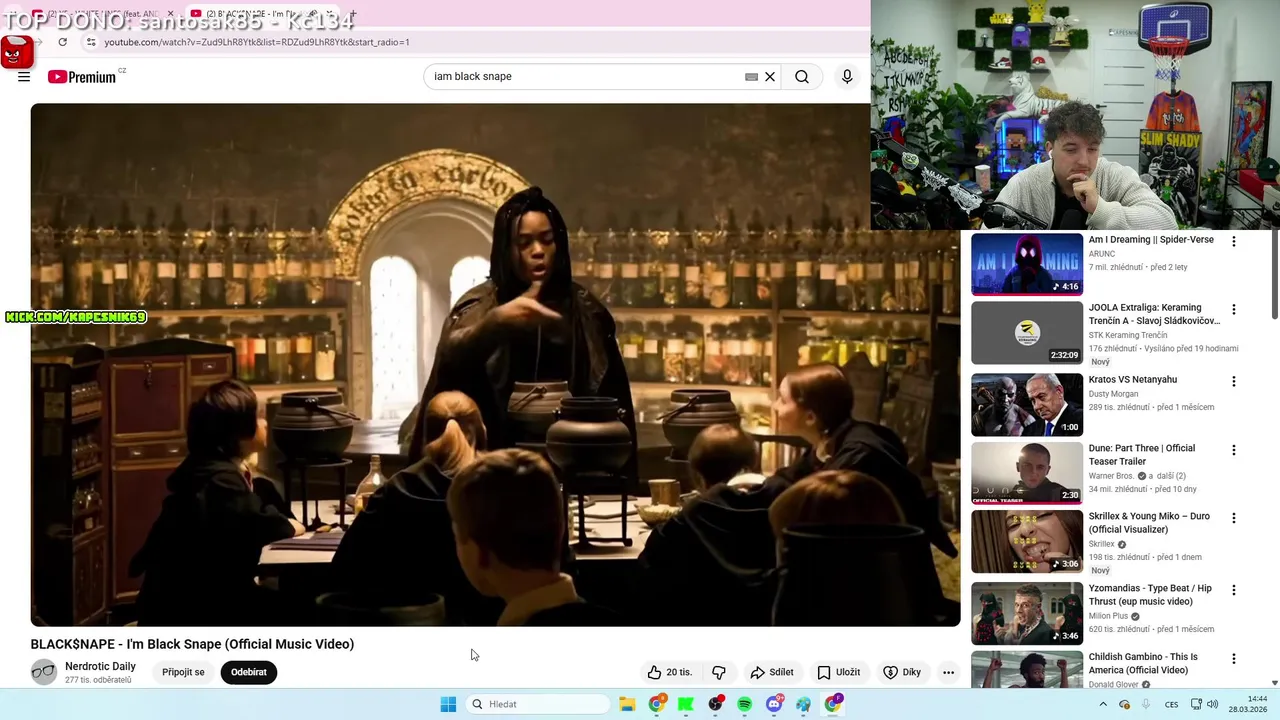
Task: Send thanks with Díky button
Action: pyautogui.click(x=902, y=672)
